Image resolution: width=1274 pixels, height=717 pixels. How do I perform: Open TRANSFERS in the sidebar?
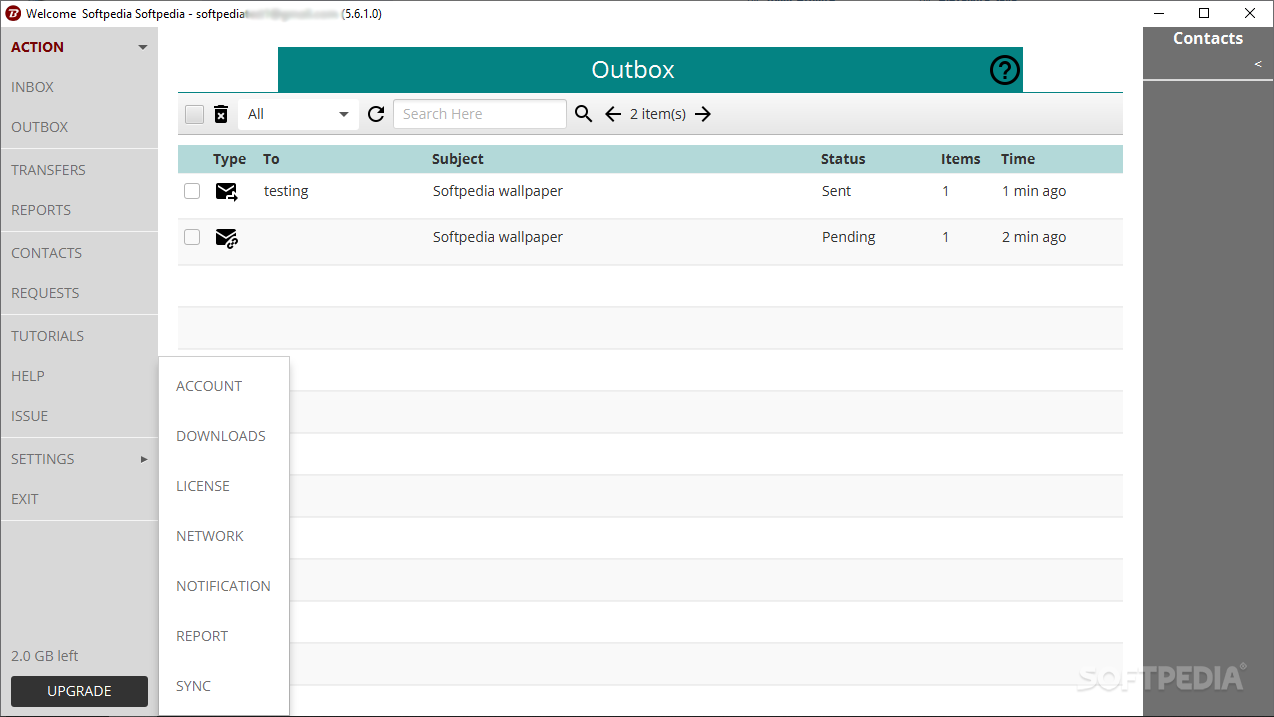click(48, 170)
